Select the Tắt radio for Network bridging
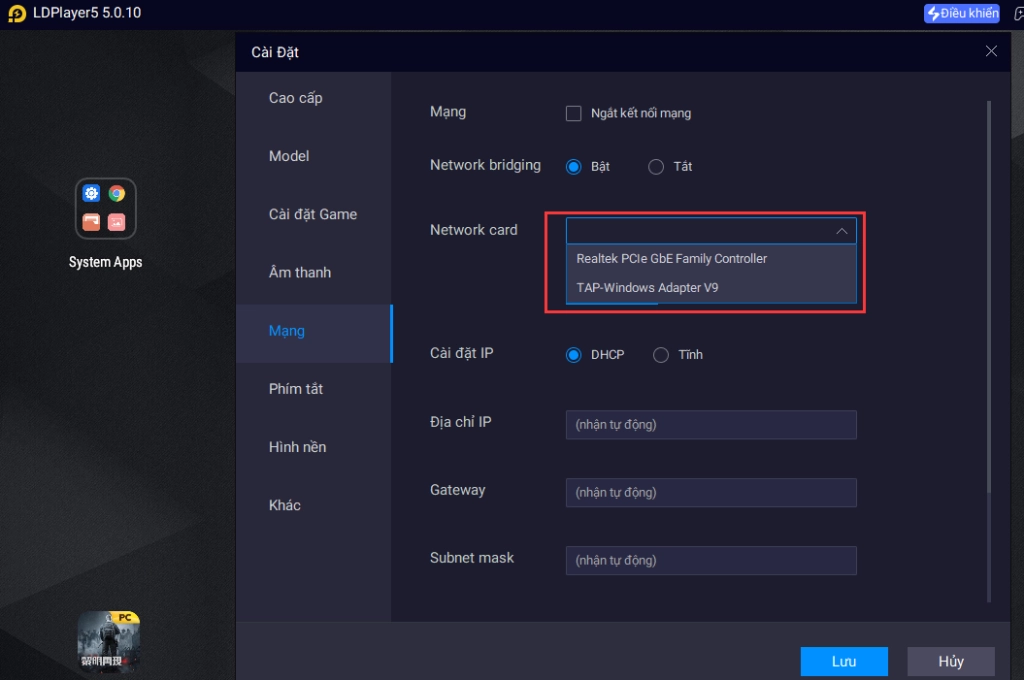 click(656, 167)
